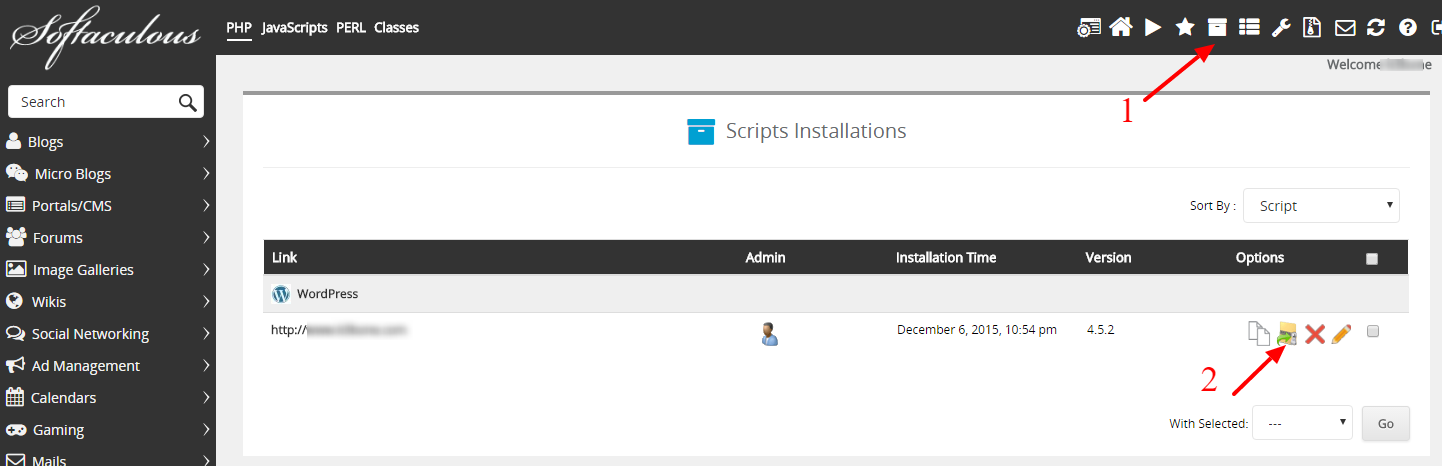Viewport: 1442px width, 466px height.
Task: Click the admin user icon for WordPress
Action: (x=769, y=333)
